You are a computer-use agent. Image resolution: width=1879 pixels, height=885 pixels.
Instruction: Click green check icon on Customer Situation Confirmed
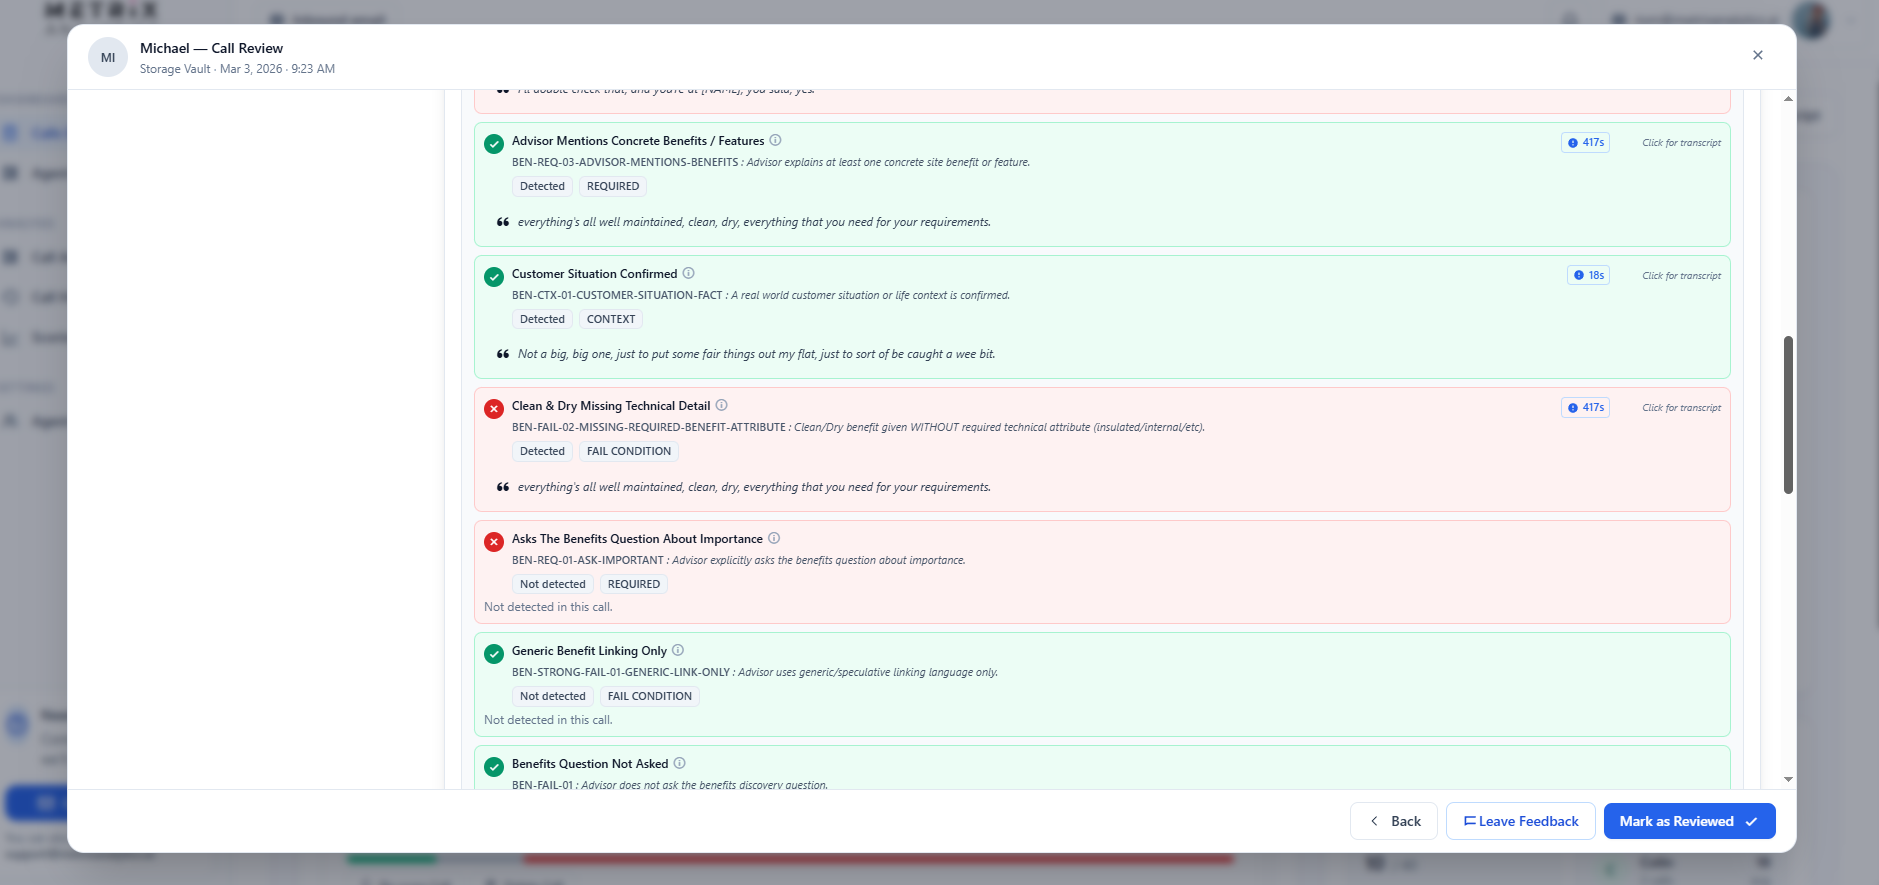point(494,277)
